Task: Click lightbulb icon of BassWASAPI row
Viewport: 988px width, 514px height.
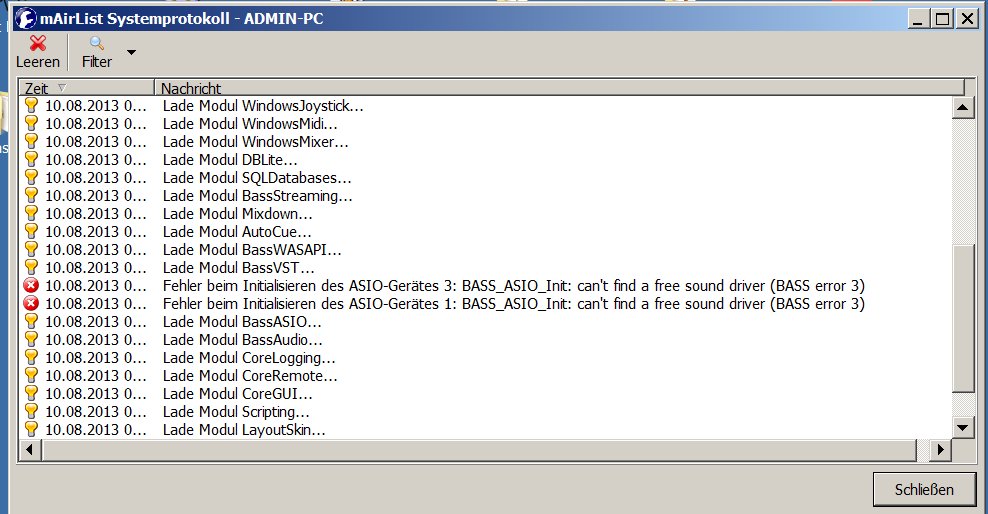Action: 31,249
